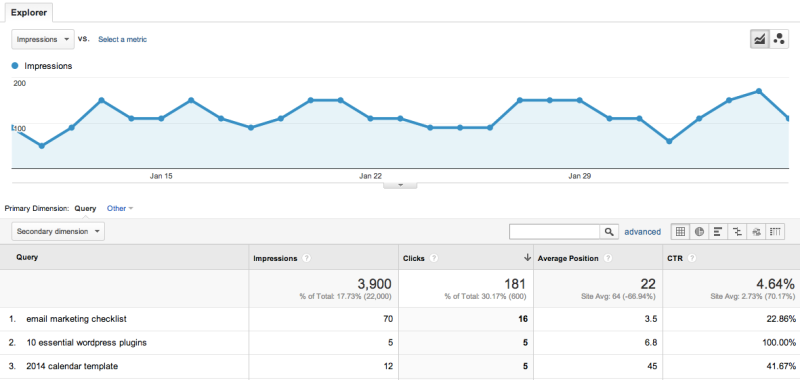Image resolution: width=800 pixels, height=380 pixels.
Task: Click the 200 y-axis label
Action: point(19,83)
